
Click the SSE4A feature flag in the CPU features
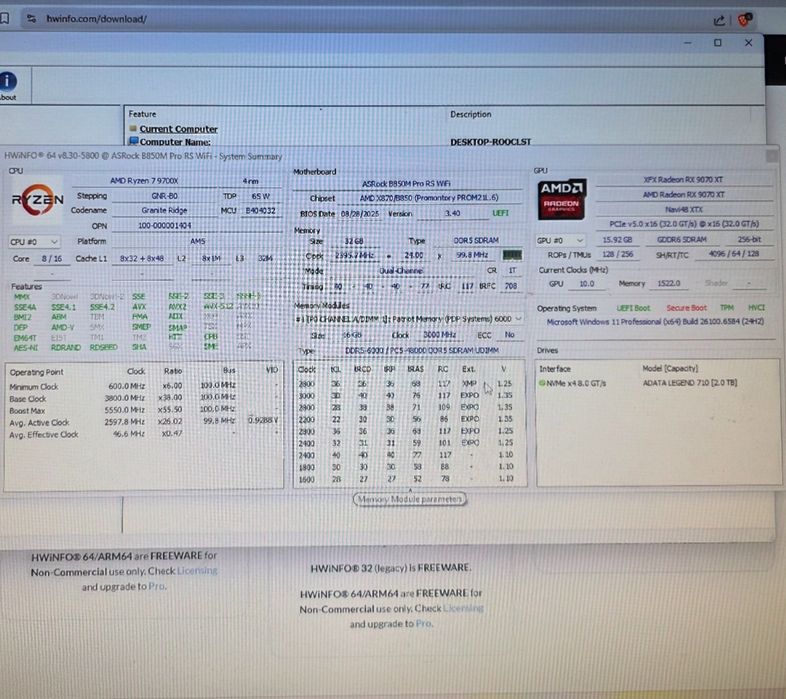point(25,307)
